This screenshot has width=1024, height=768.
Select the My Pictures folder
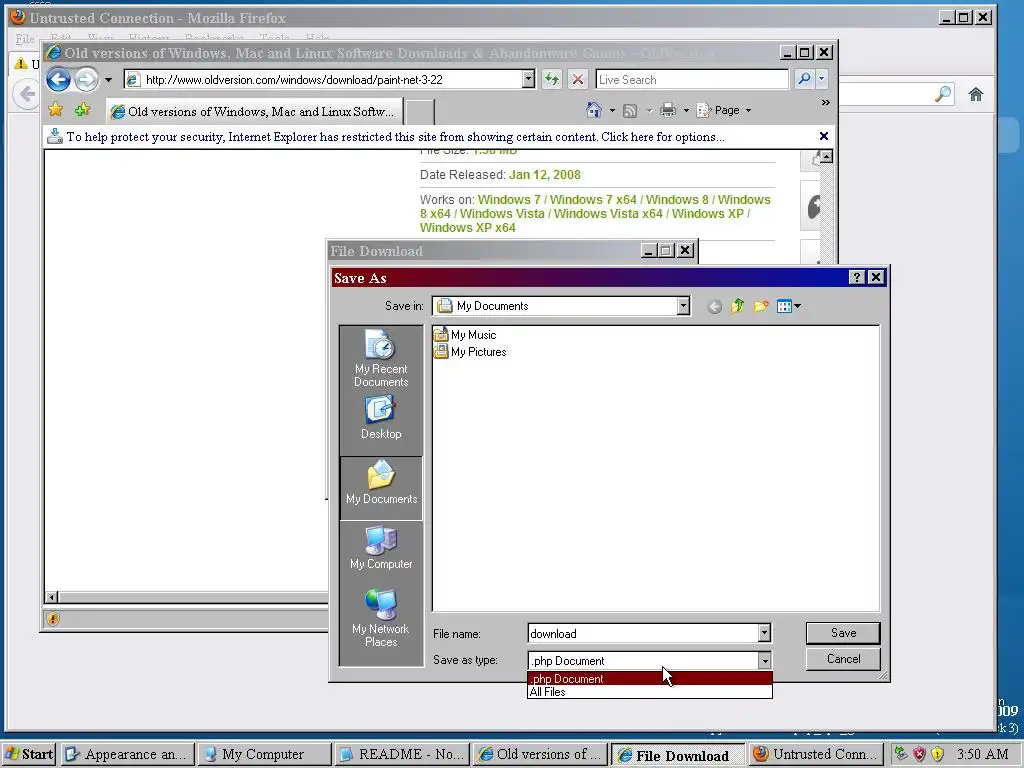[x=470, y=352]
